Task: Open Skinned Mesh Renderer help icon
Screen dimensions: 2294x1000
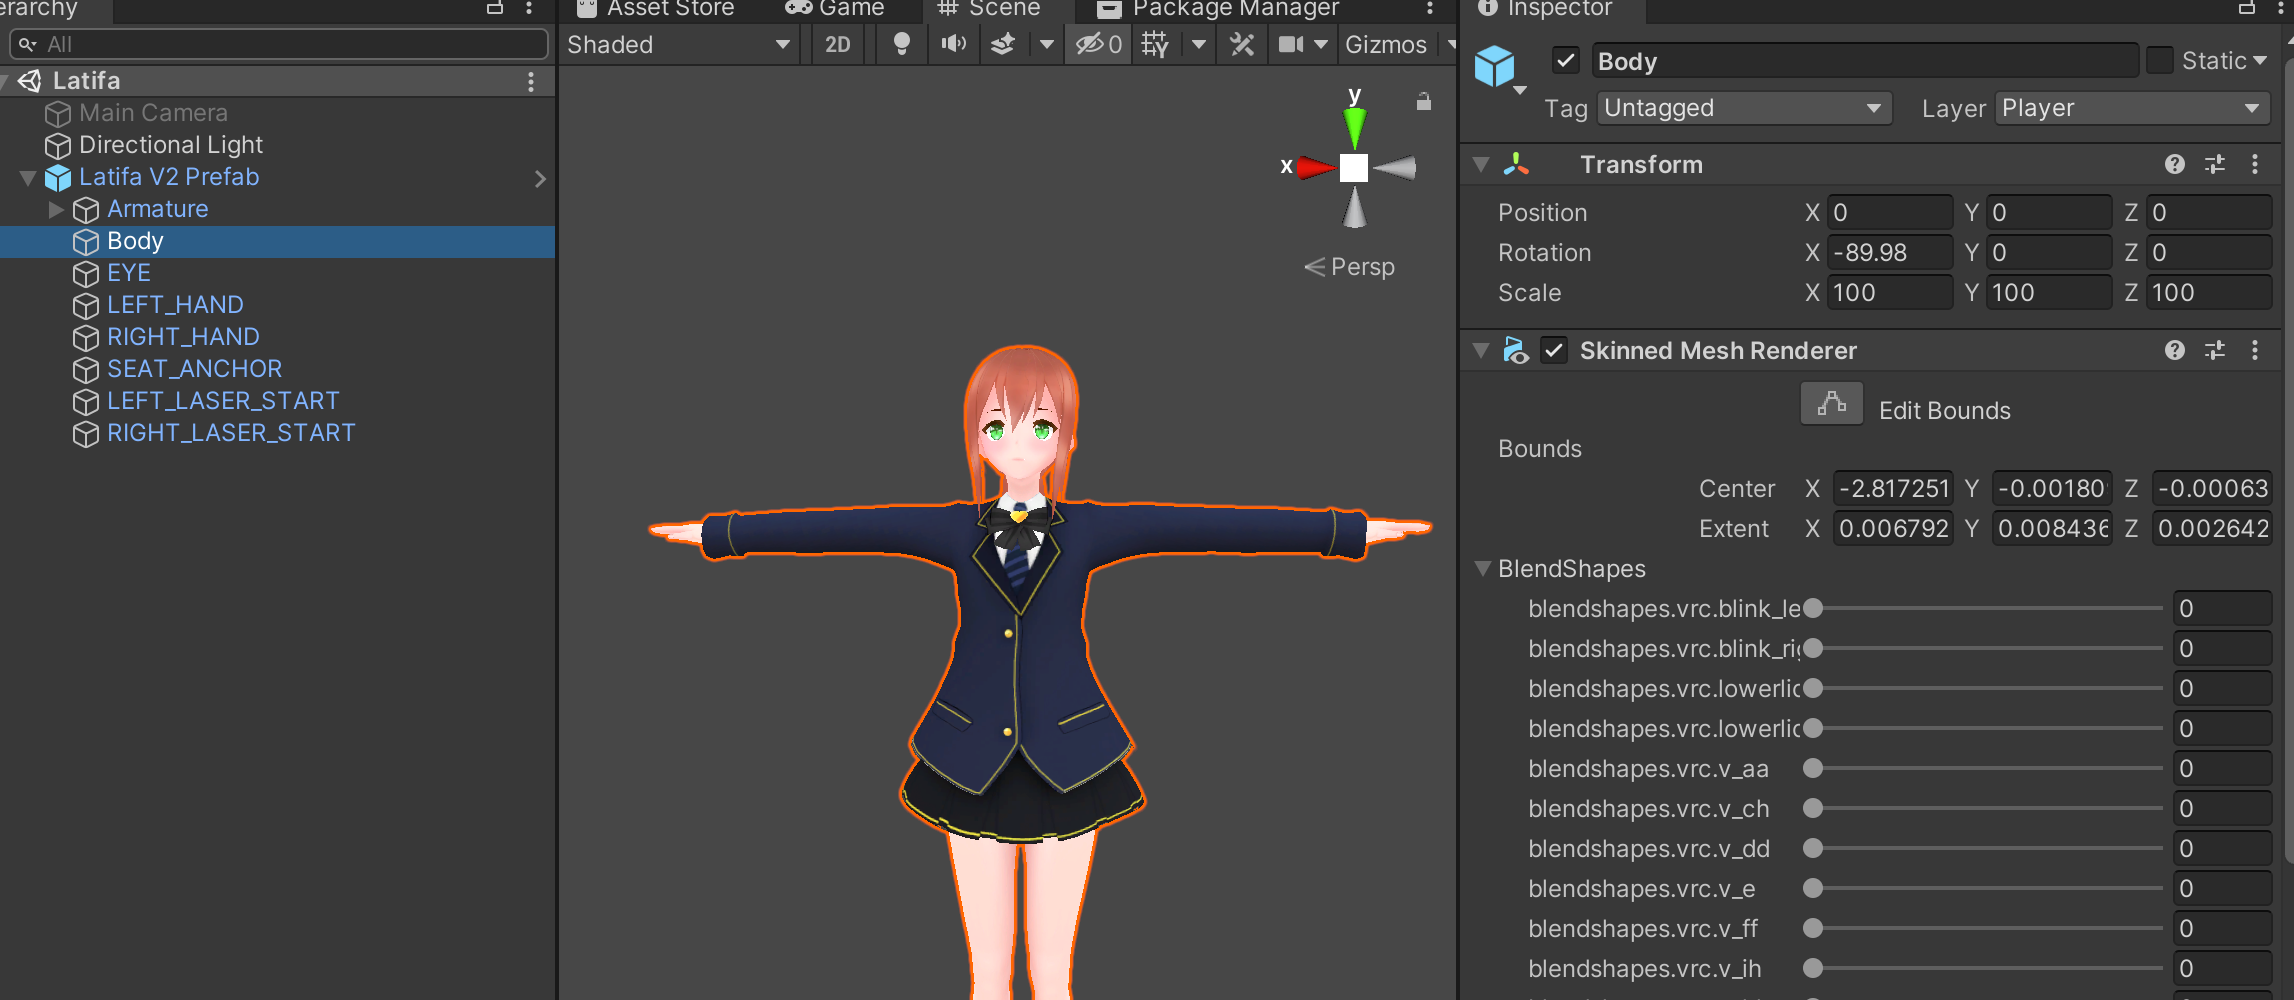Action: (2174, 350)
